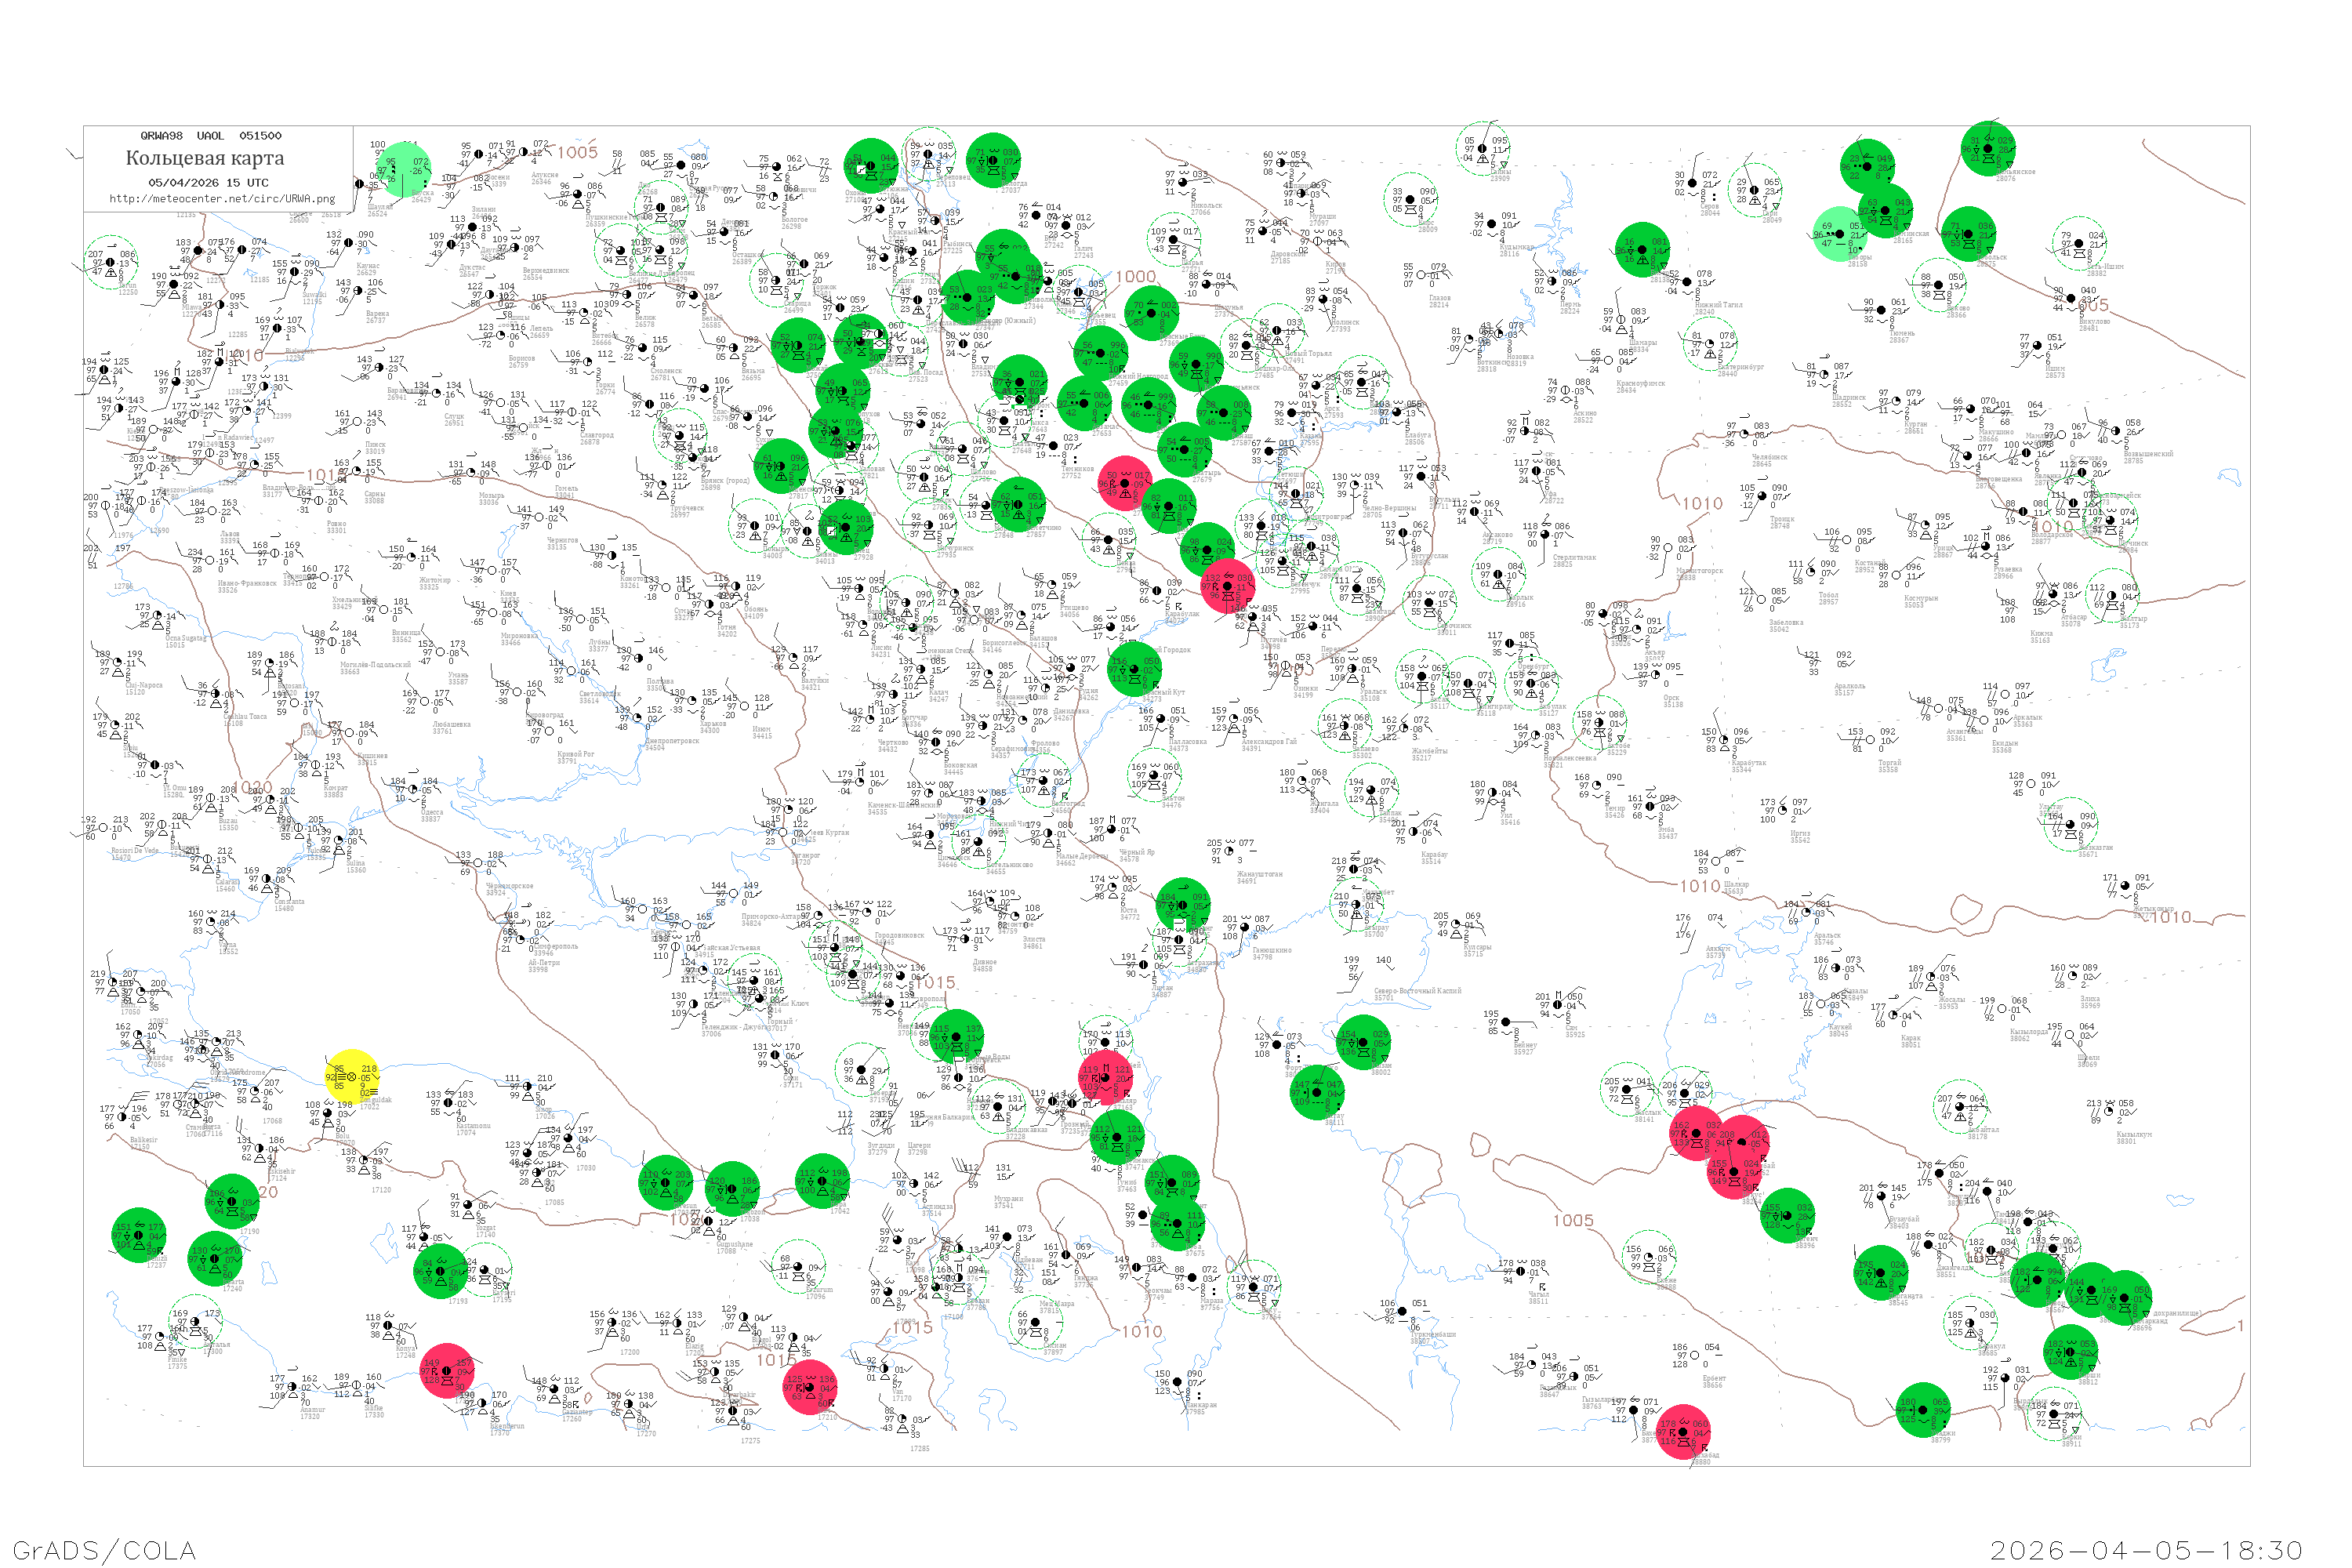This screenshot has height=1568, width=2352.
Task: Click the green station circle at far left bottom
Action: [x=138, y=1235]
